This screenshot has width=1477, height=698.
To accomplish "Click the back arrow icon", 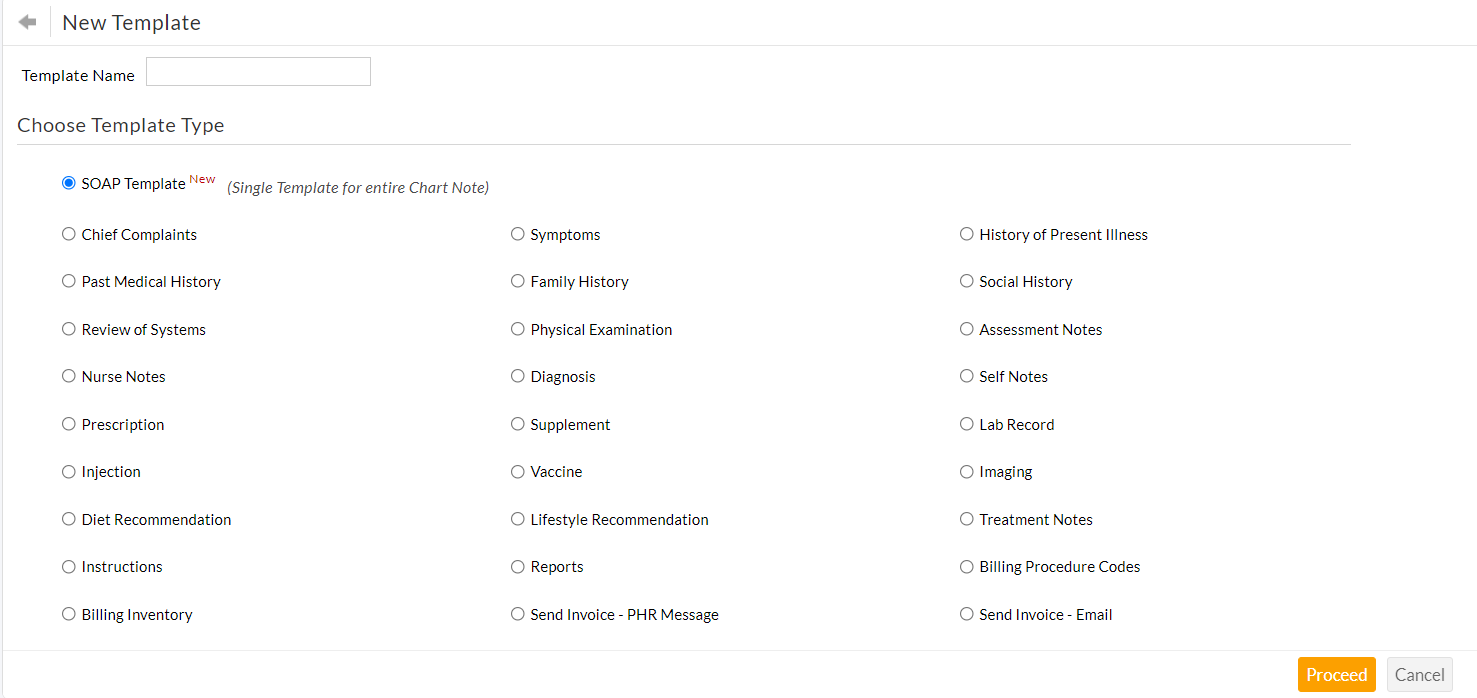I will (26, 20).
